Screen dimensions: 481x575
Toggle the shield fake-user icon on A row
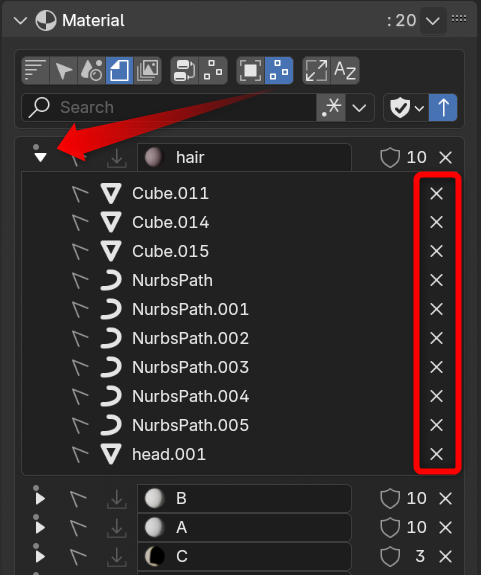coord(390,527)
